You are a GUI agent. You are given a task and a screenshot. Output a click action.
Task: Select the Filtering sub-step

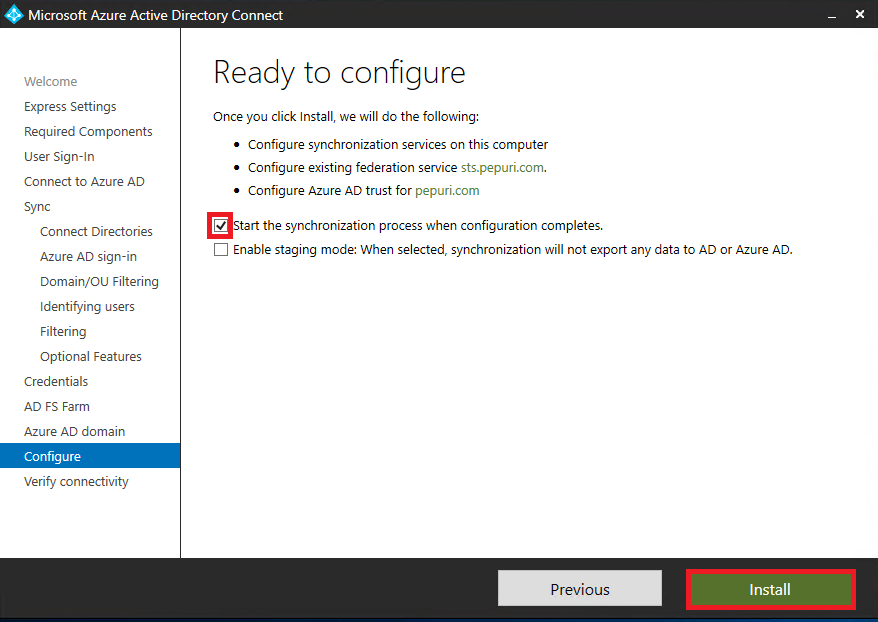(x=63, y=332)
